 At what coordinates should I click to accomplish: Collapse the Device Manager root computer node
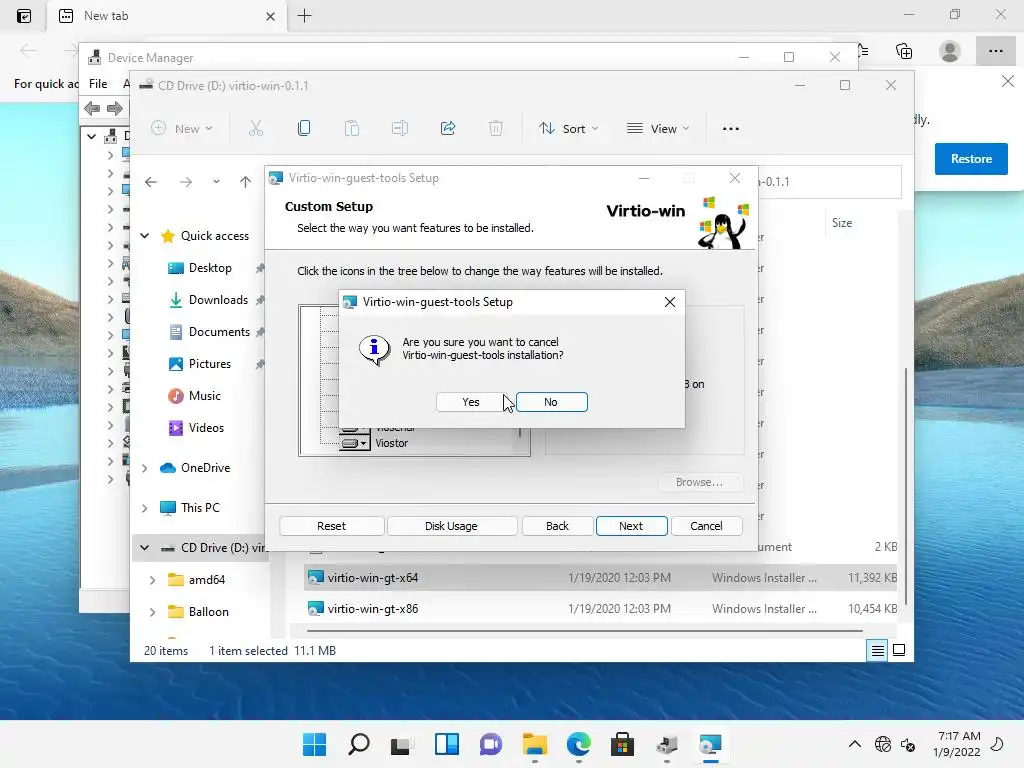(91, 136)
